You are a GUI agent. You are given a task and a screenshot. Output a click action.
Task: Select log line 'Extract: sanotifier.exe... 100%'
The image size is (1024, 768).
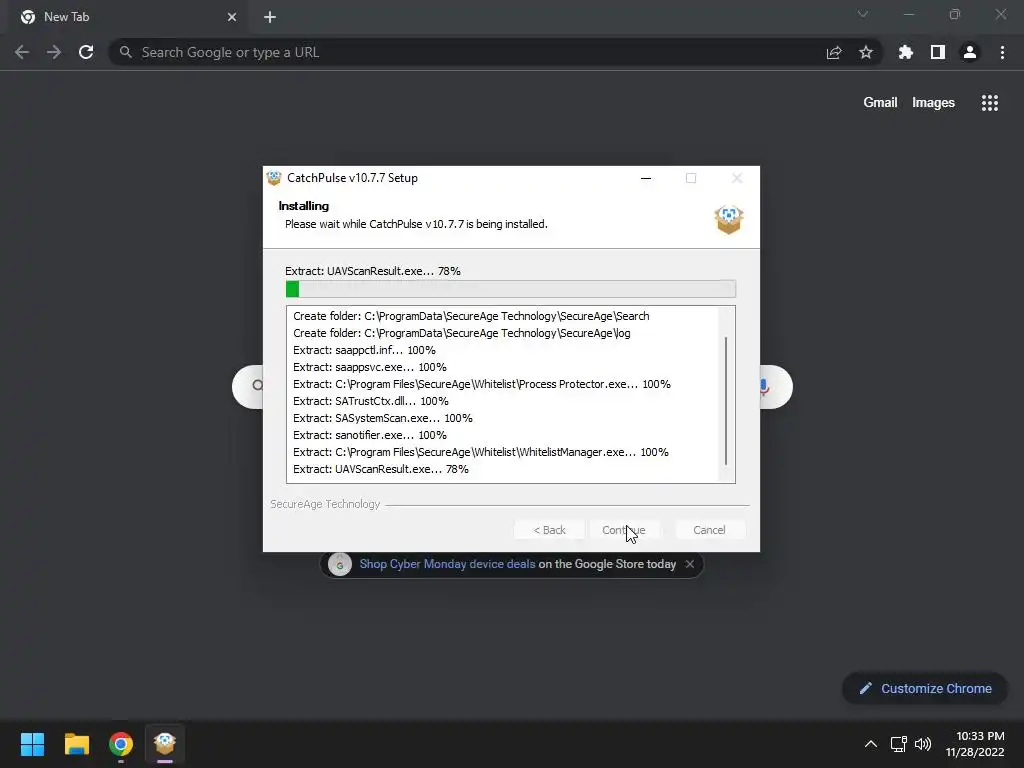pos(370,435)
